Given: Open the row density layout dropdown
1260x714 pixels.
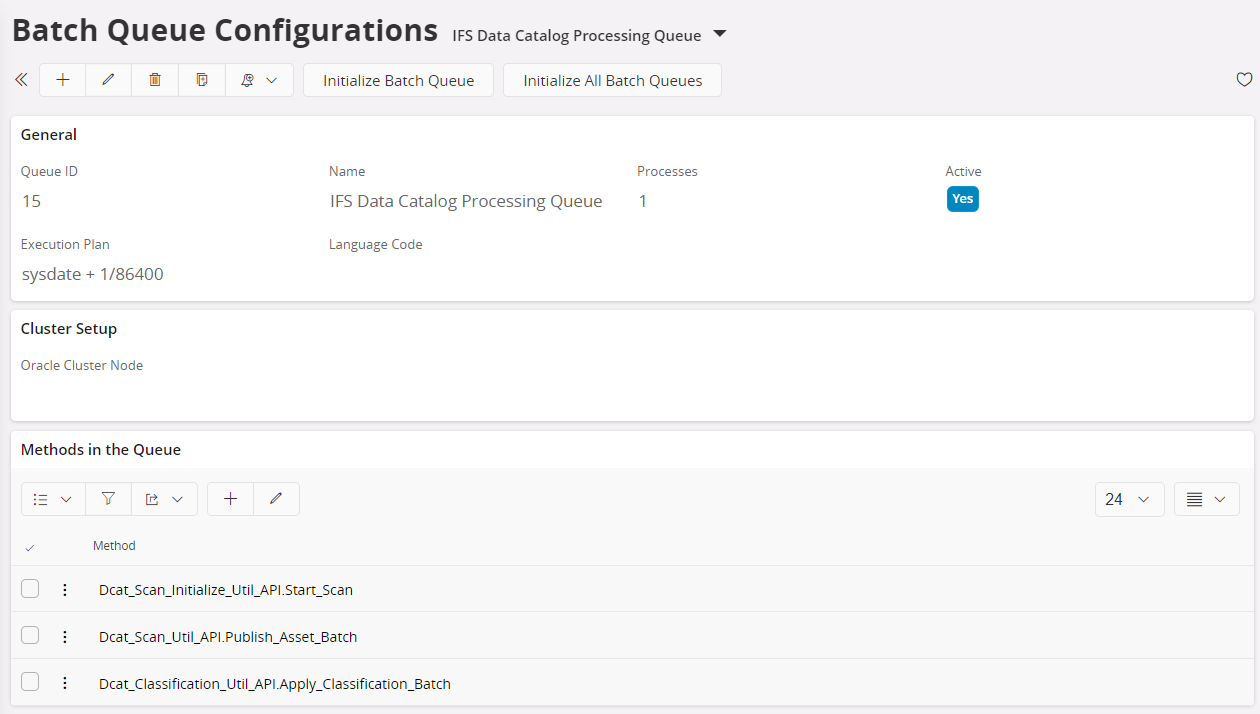Looking at the screenshot, I should click(1206, 499).
